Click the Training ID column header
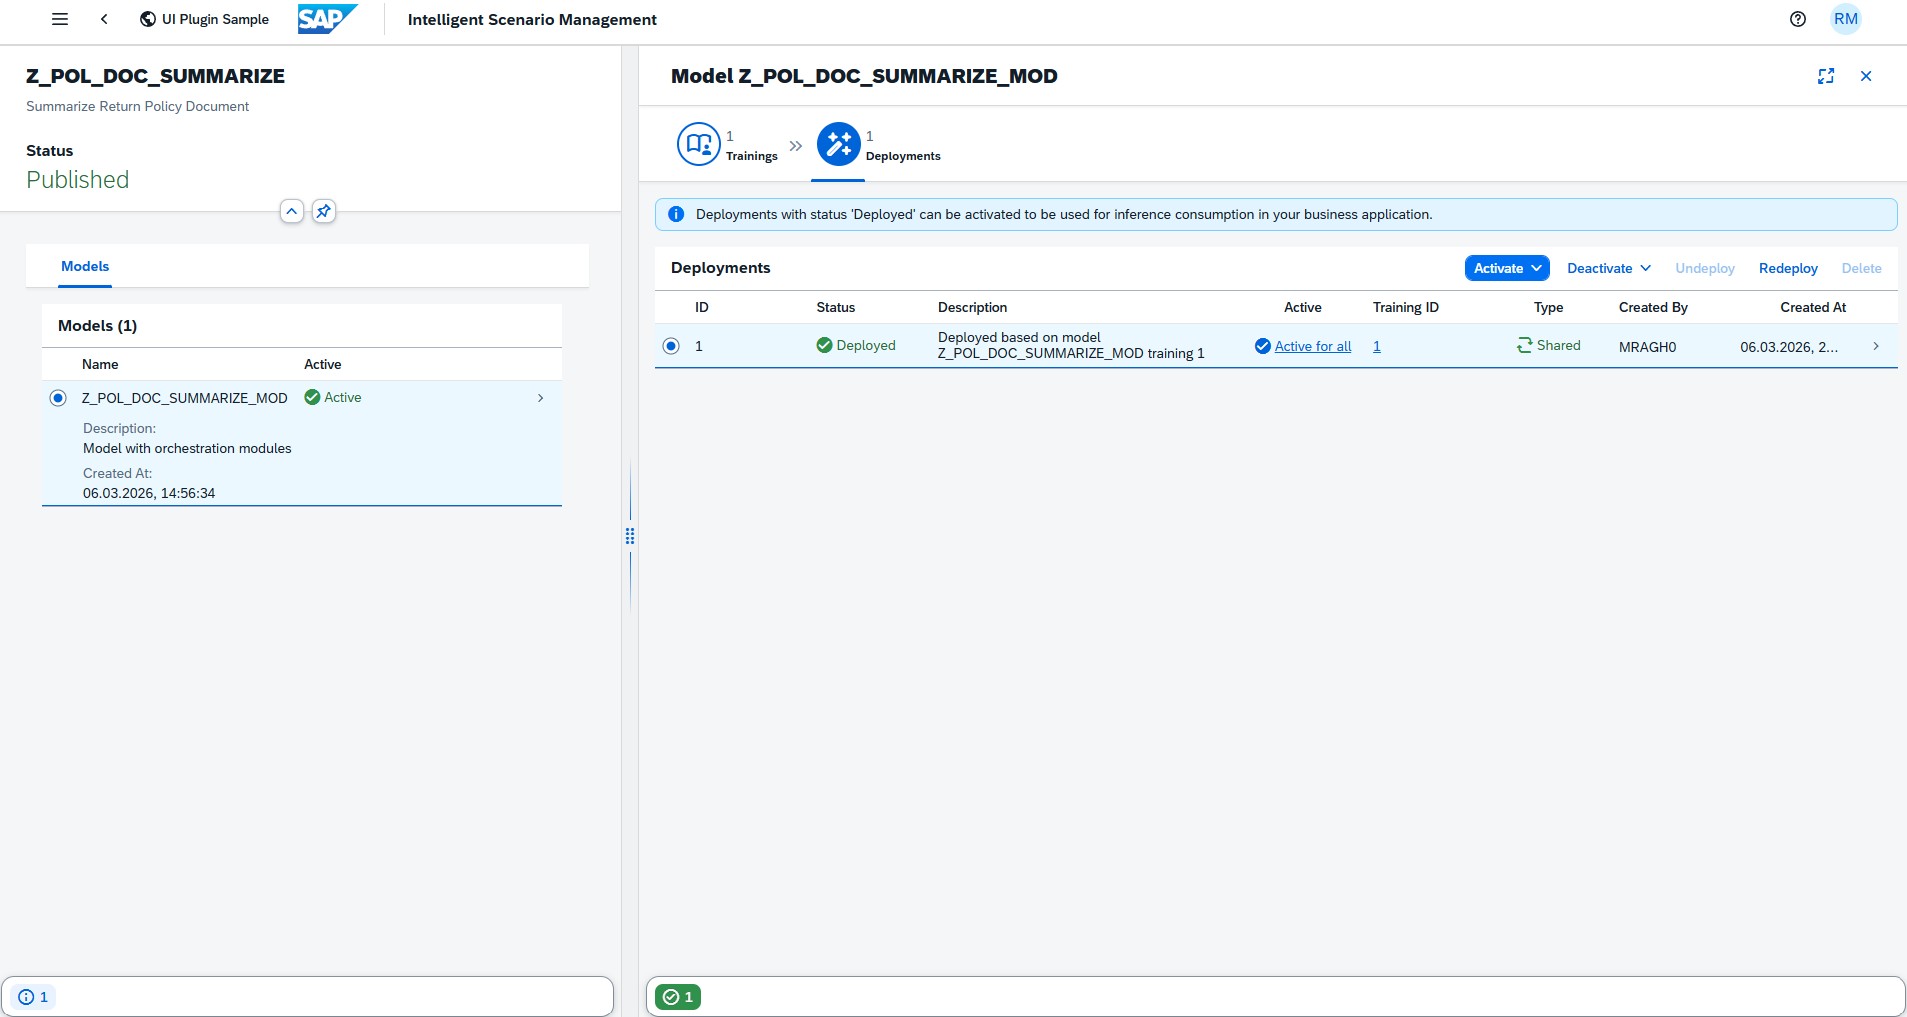Image resolution: width=1907 pixels, height=1017 pixels. (1406, 307)
